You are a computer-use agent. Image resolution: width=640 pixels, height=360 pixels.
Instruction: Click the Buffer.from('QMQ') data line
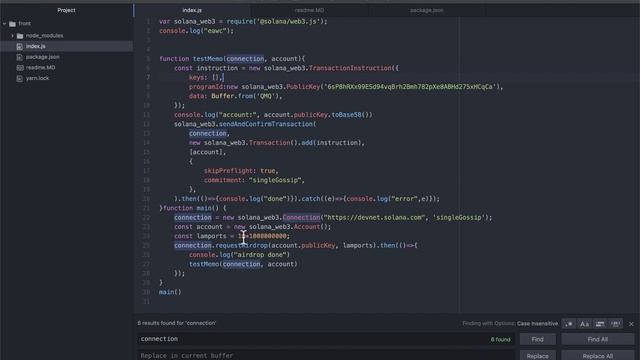click(236, 96)
